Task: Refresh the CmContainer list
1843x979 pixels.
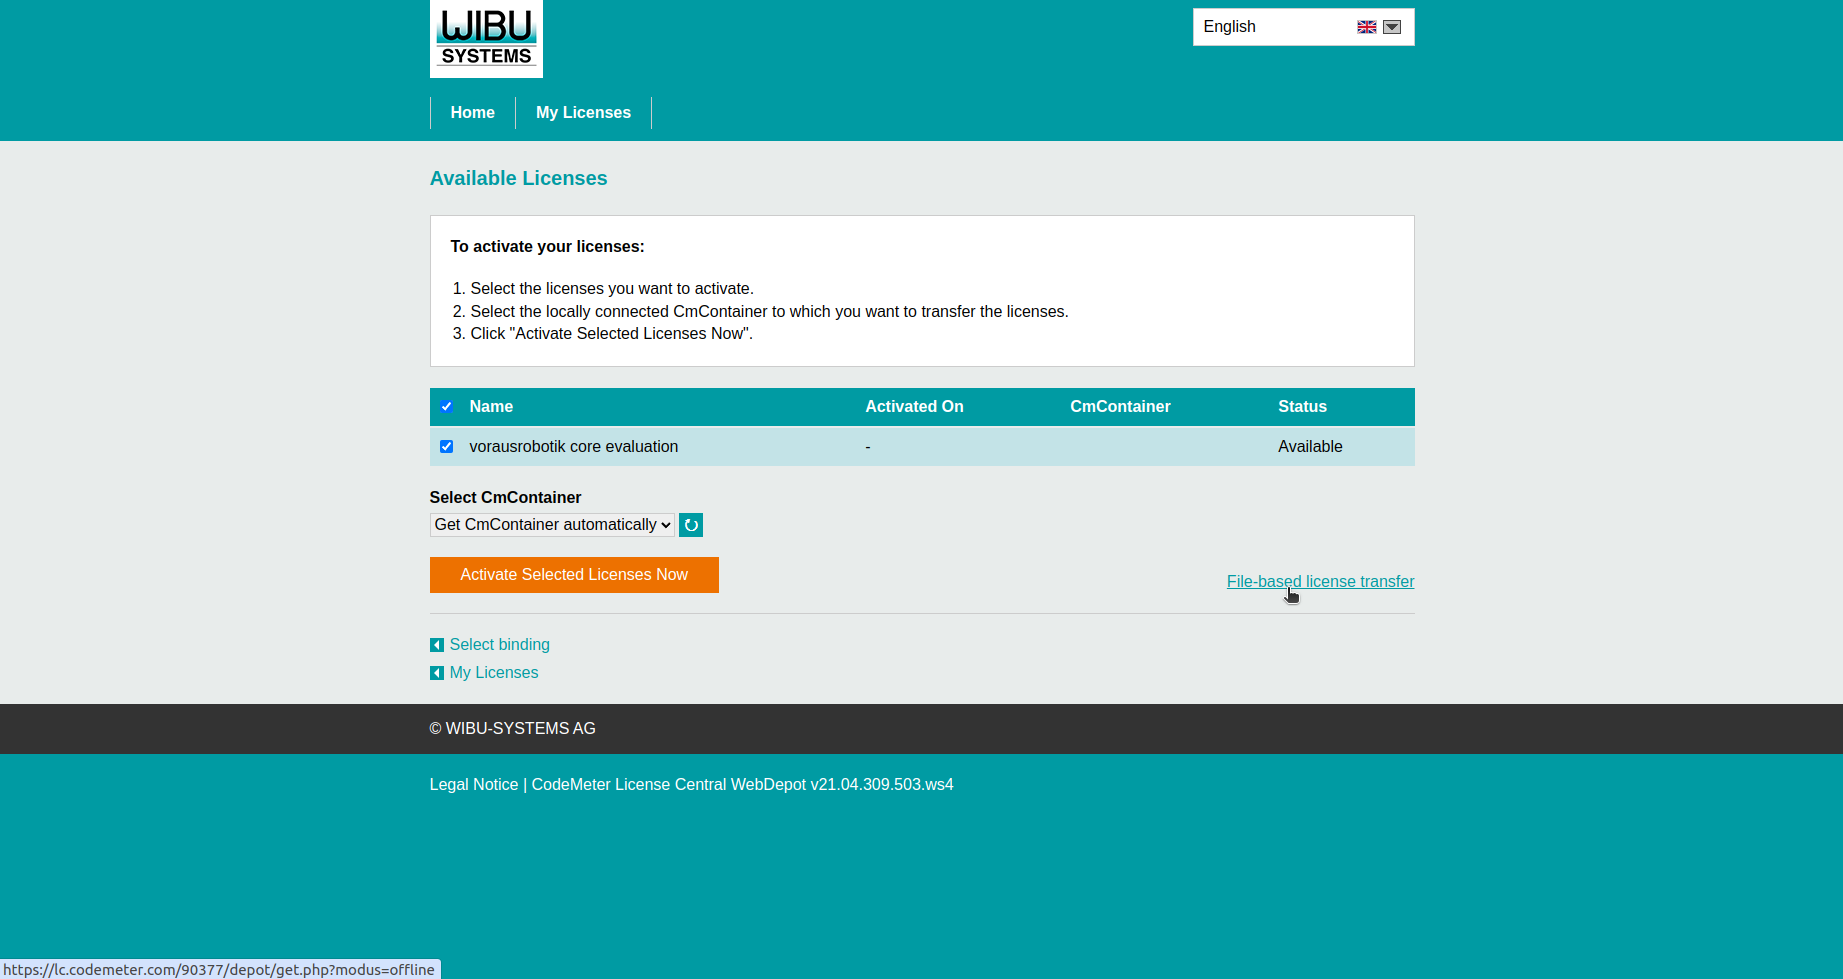Action: [691, 525]
